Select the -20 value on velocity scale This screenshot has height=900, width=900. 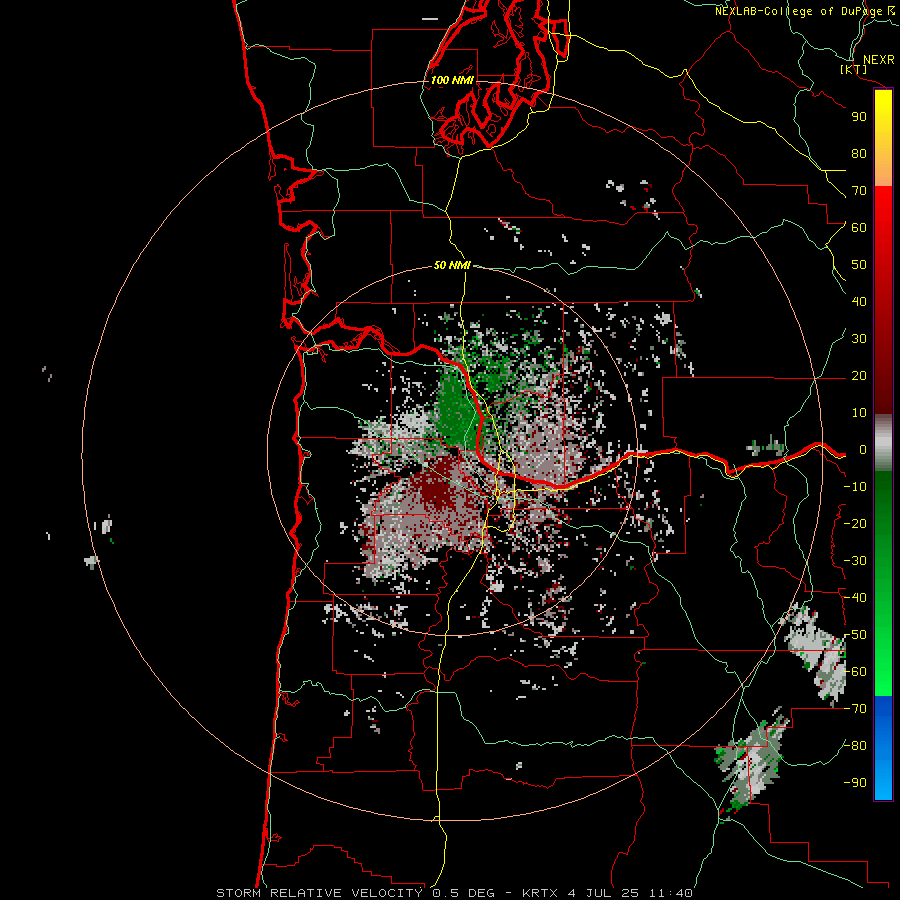coord(855,524)
